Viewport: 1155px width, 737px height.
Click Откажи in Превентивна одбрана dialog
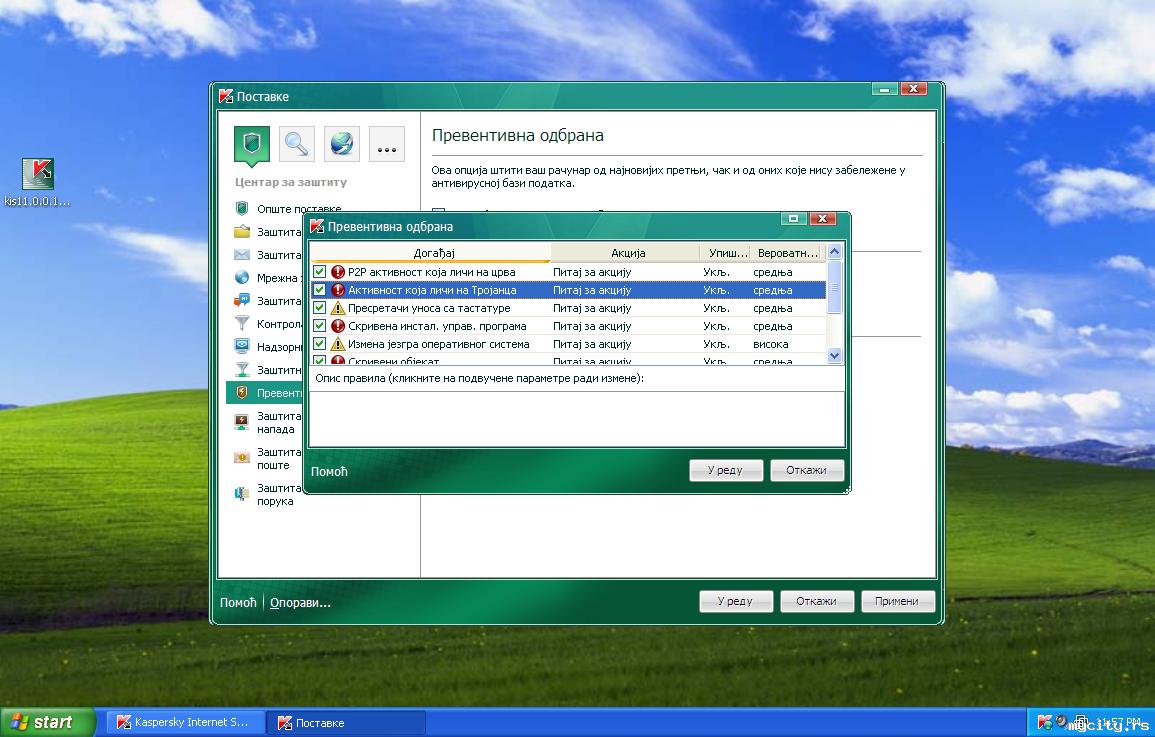[807, 470]
